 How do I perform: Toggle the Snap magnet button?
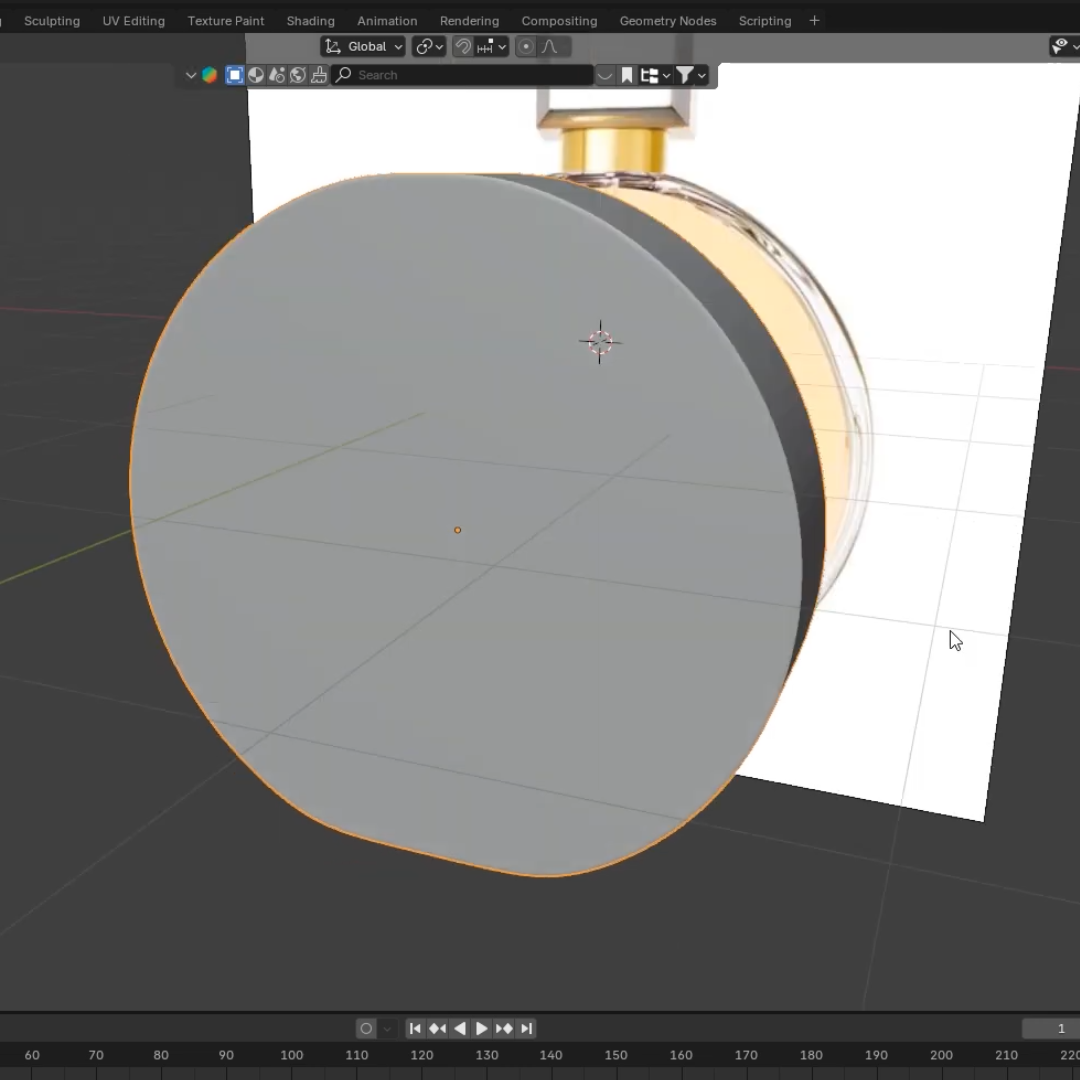463,46
